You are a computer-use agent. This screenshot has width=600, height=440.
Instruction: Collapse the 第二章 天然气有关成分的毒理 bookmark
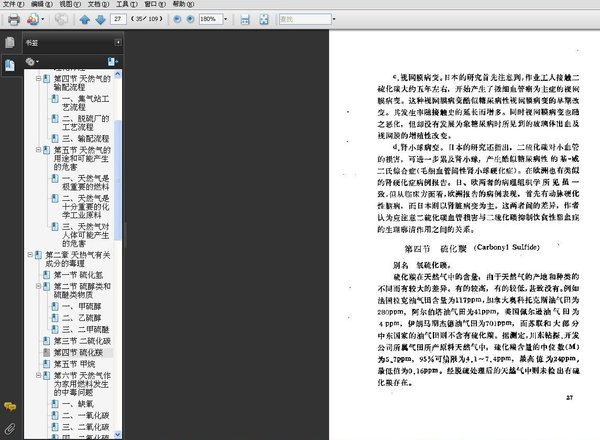pos(30,254)
